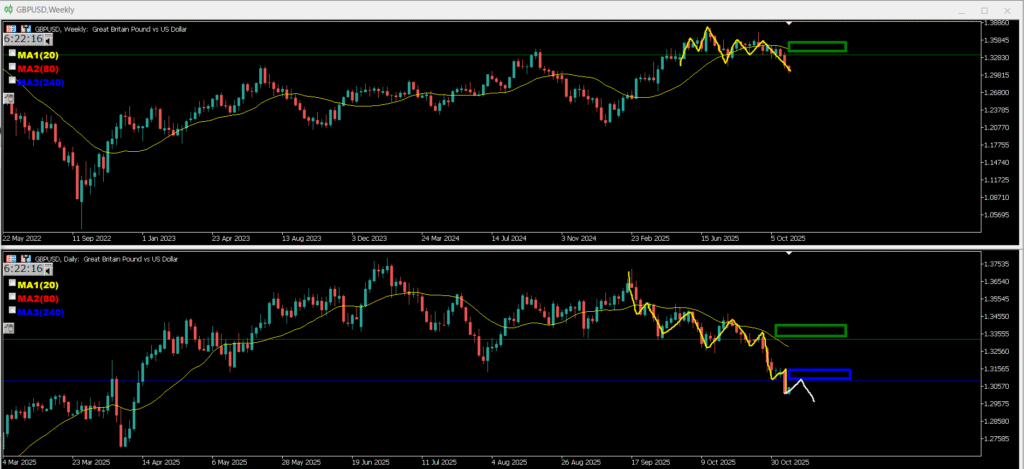Click the grid icon in the Daily chart header
This screenshot has height=469, width=1024.
[x=11, y=258]
